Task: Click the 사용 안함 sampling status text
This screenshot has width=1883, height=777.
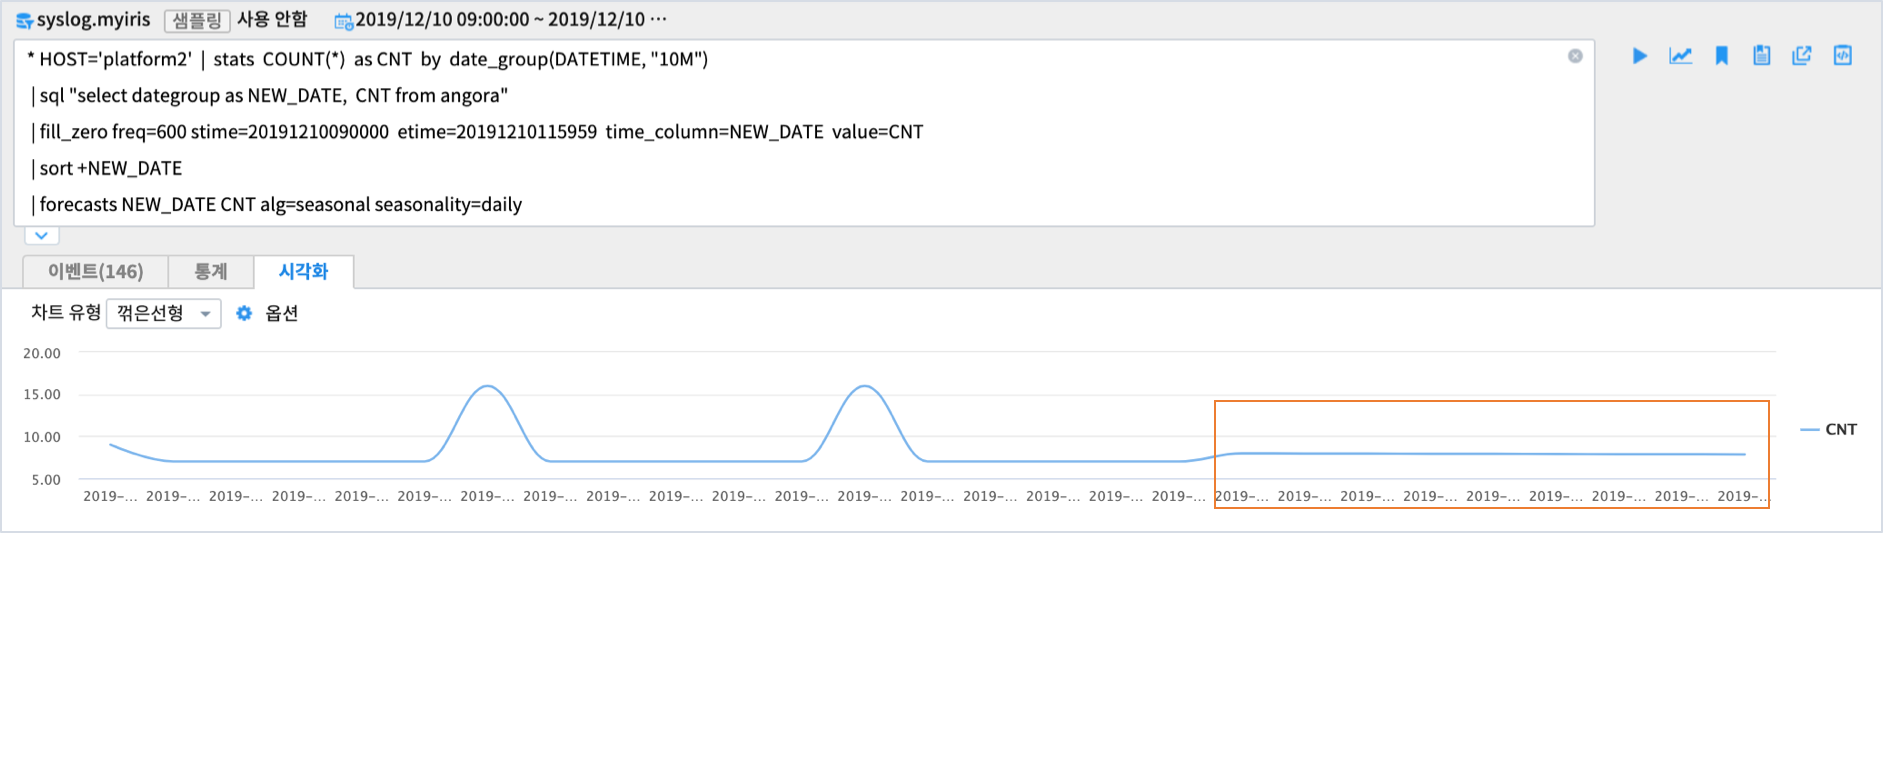Action: coord(272,20)
